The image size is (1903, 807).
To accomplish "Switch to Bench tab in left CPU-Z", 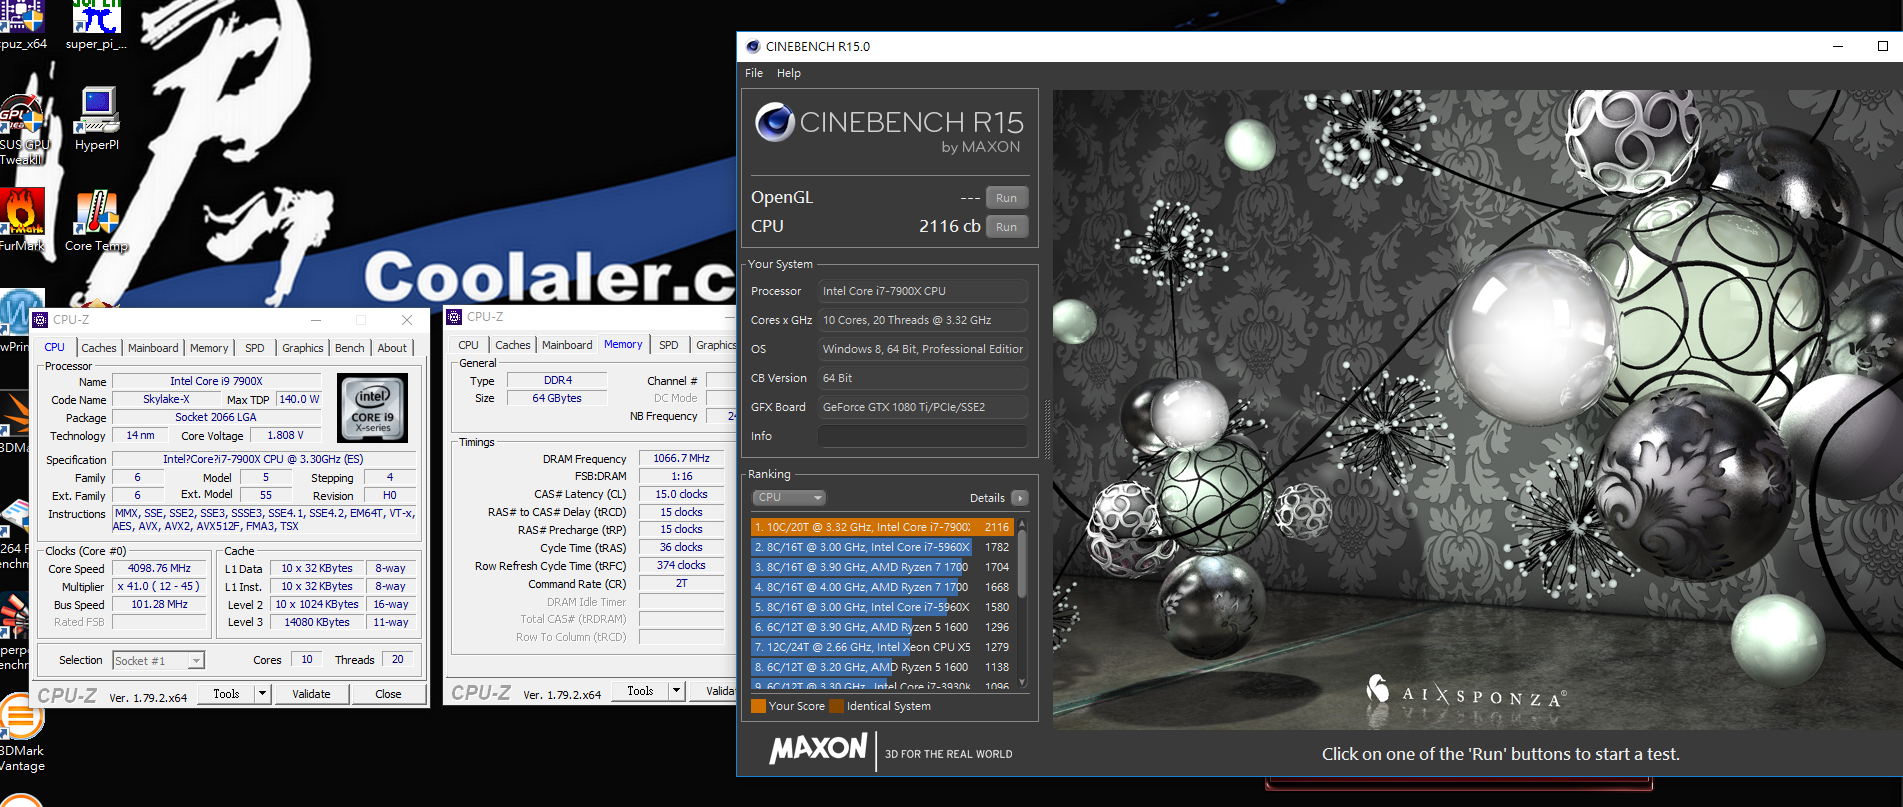I will coord(350,348).
